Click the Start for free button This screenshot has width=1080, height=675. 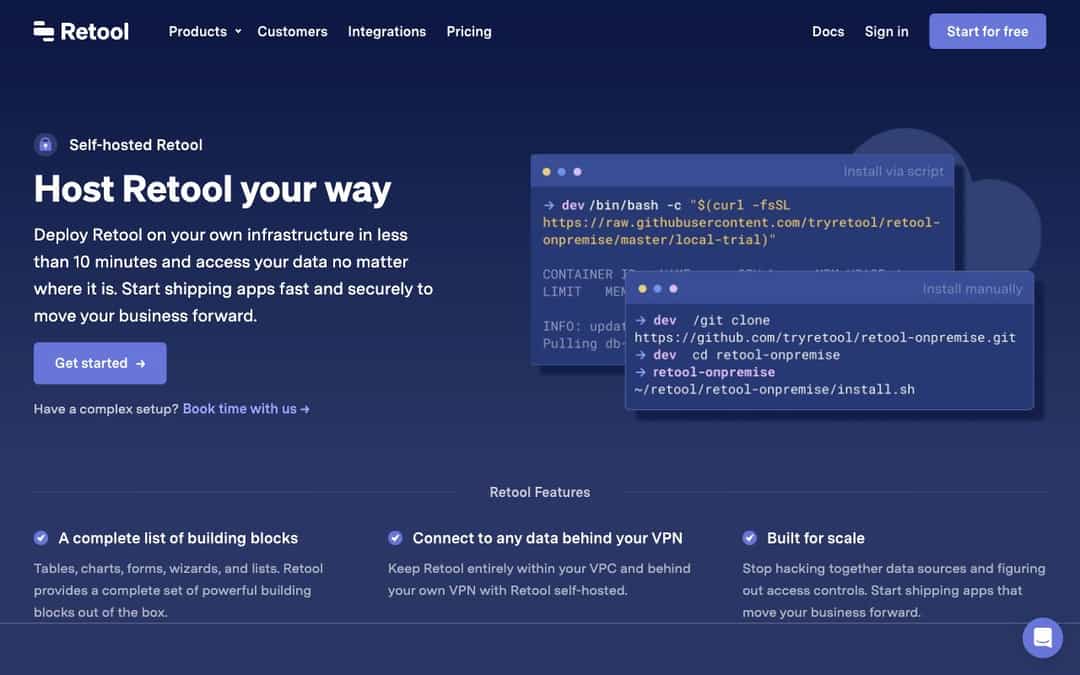pyautogui.click(x=987, y=31)
